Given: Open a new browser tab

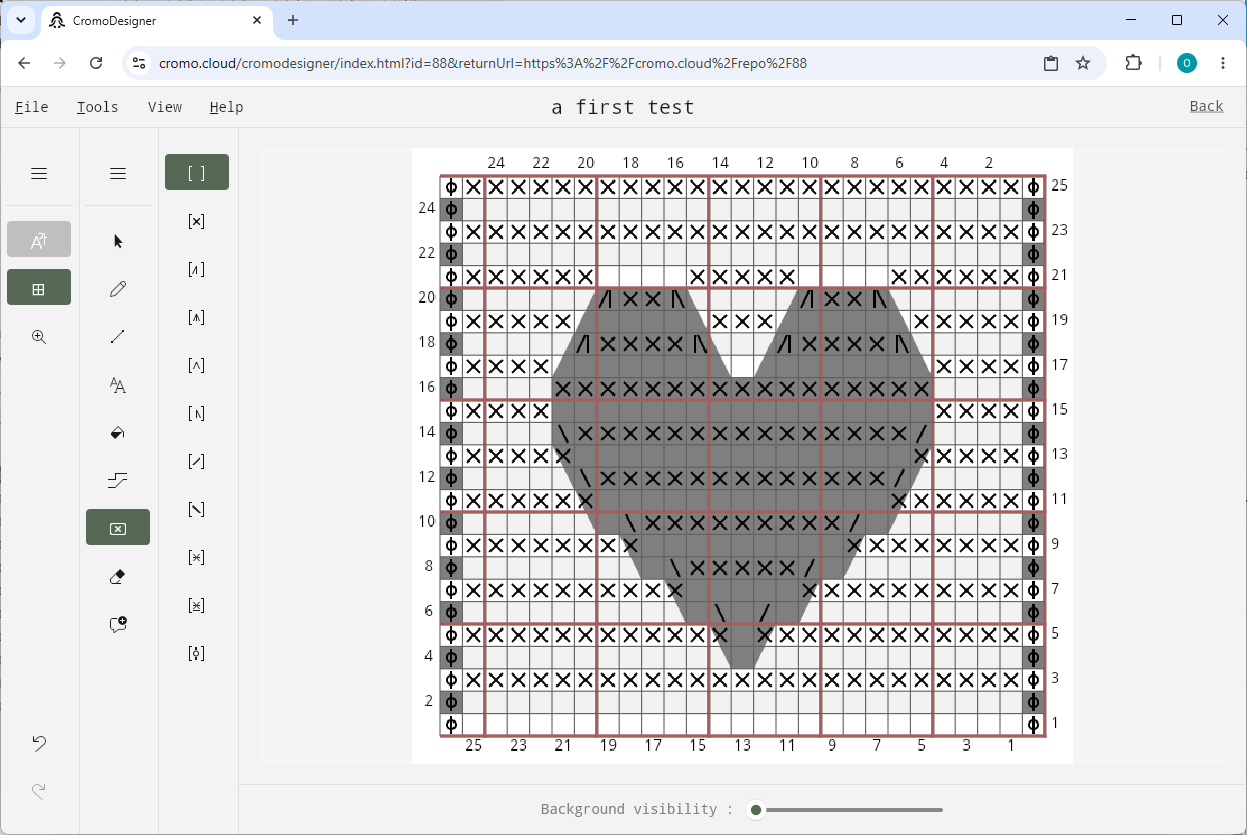Looking at the screenshot, I should 293,20.
